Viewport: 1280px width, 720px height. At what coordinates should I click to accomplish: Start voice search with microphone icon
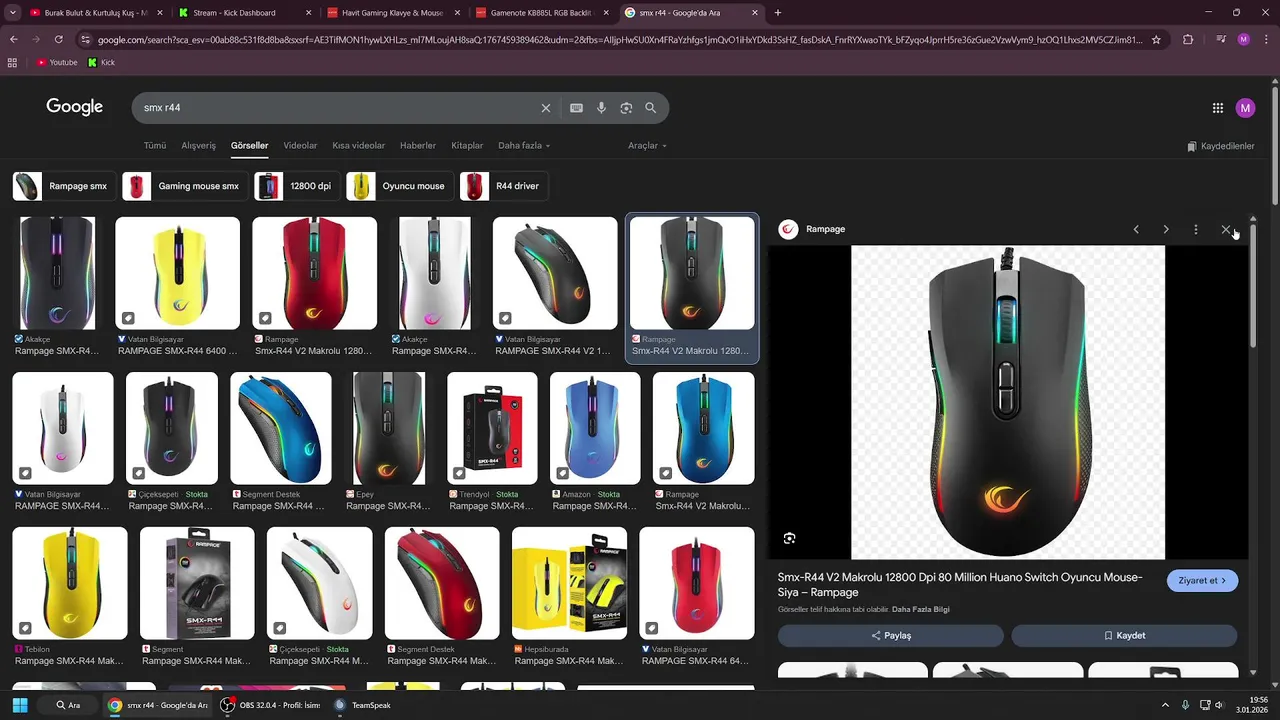pyautogui.click(x=601, y=108)
